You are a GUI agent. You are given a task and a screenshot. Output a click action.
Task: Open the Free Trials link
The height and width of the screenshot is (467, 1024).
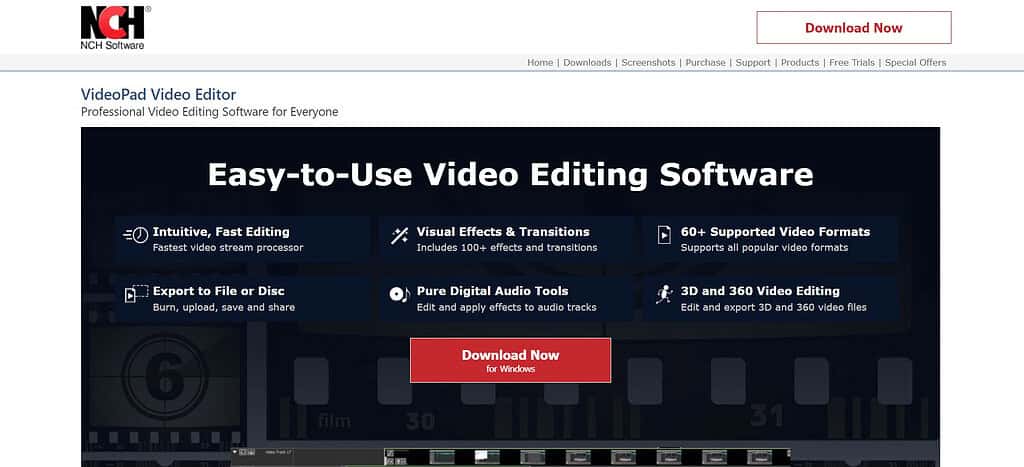(852, 63)
